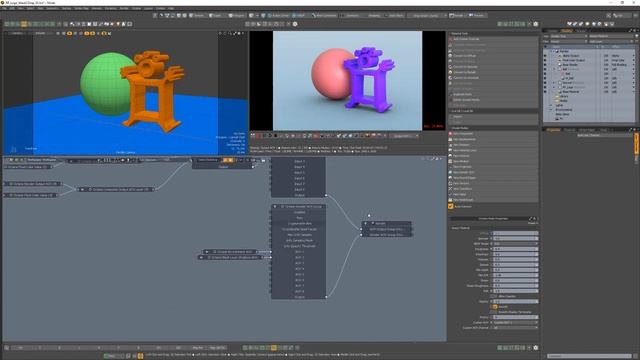
Task: Toggle the Smooth Shadow Terminator checkbox
Action: (x=494, y=312)
